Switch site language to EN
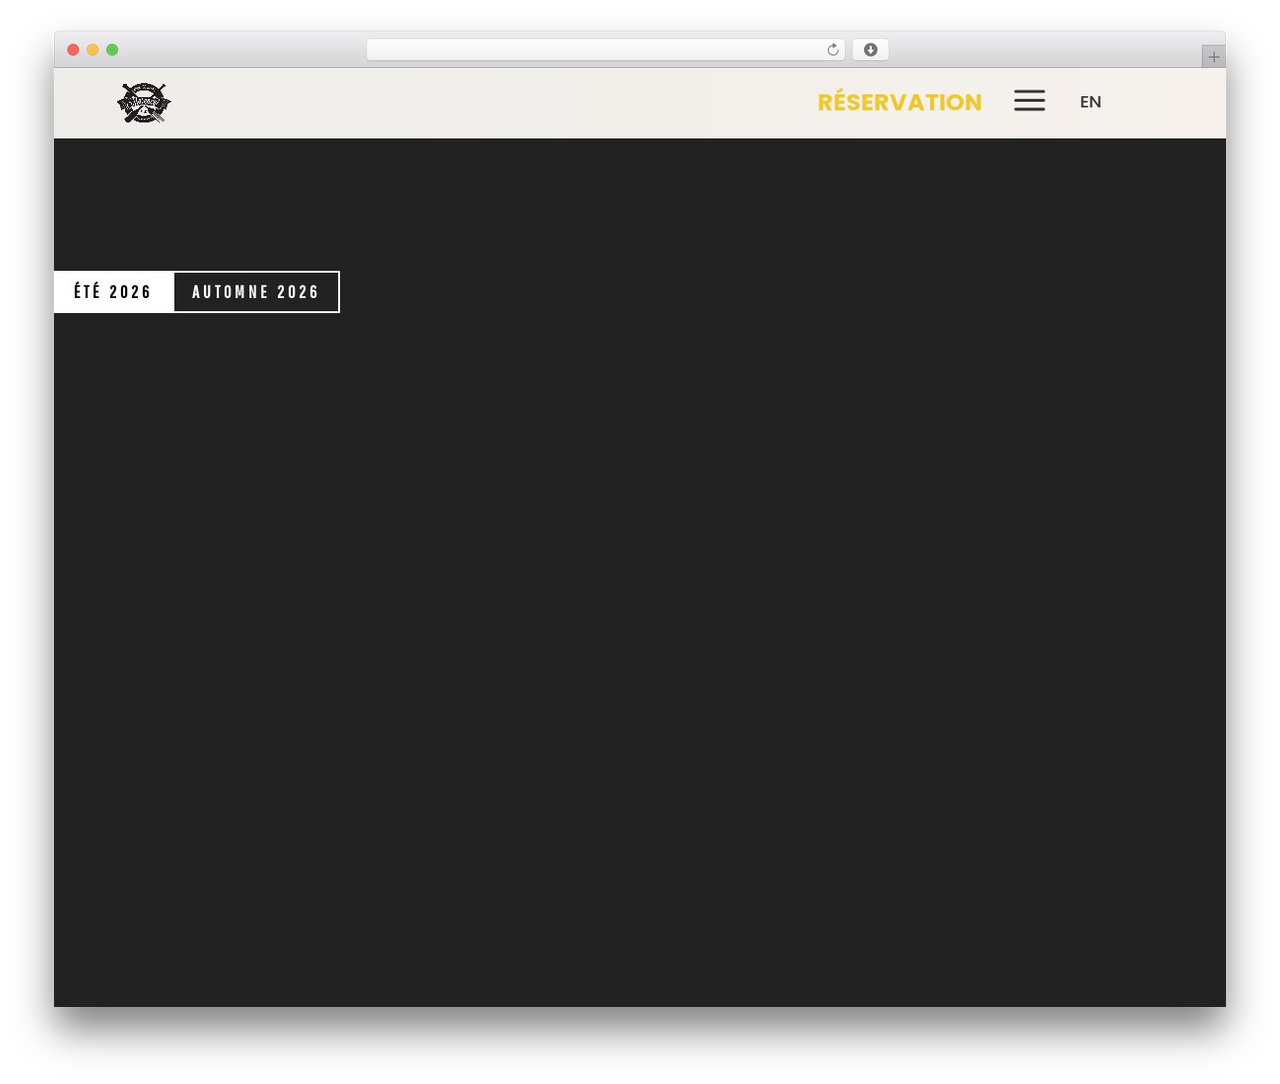 point(1090,102)
